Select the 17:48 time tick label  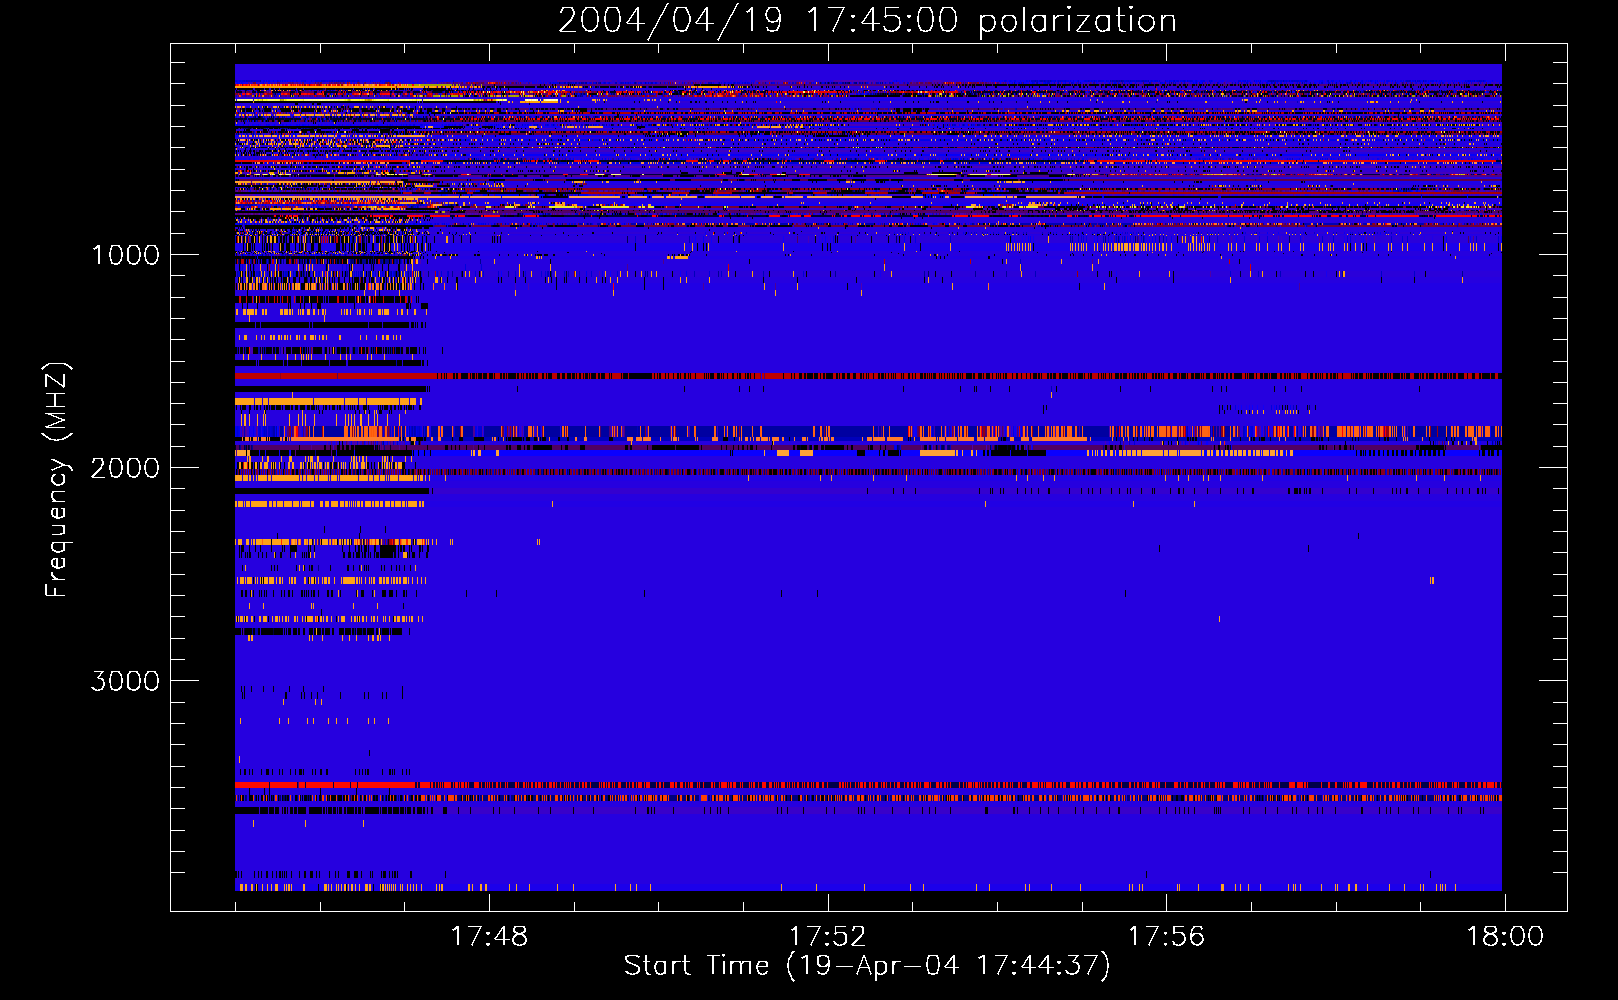[488, 937]
